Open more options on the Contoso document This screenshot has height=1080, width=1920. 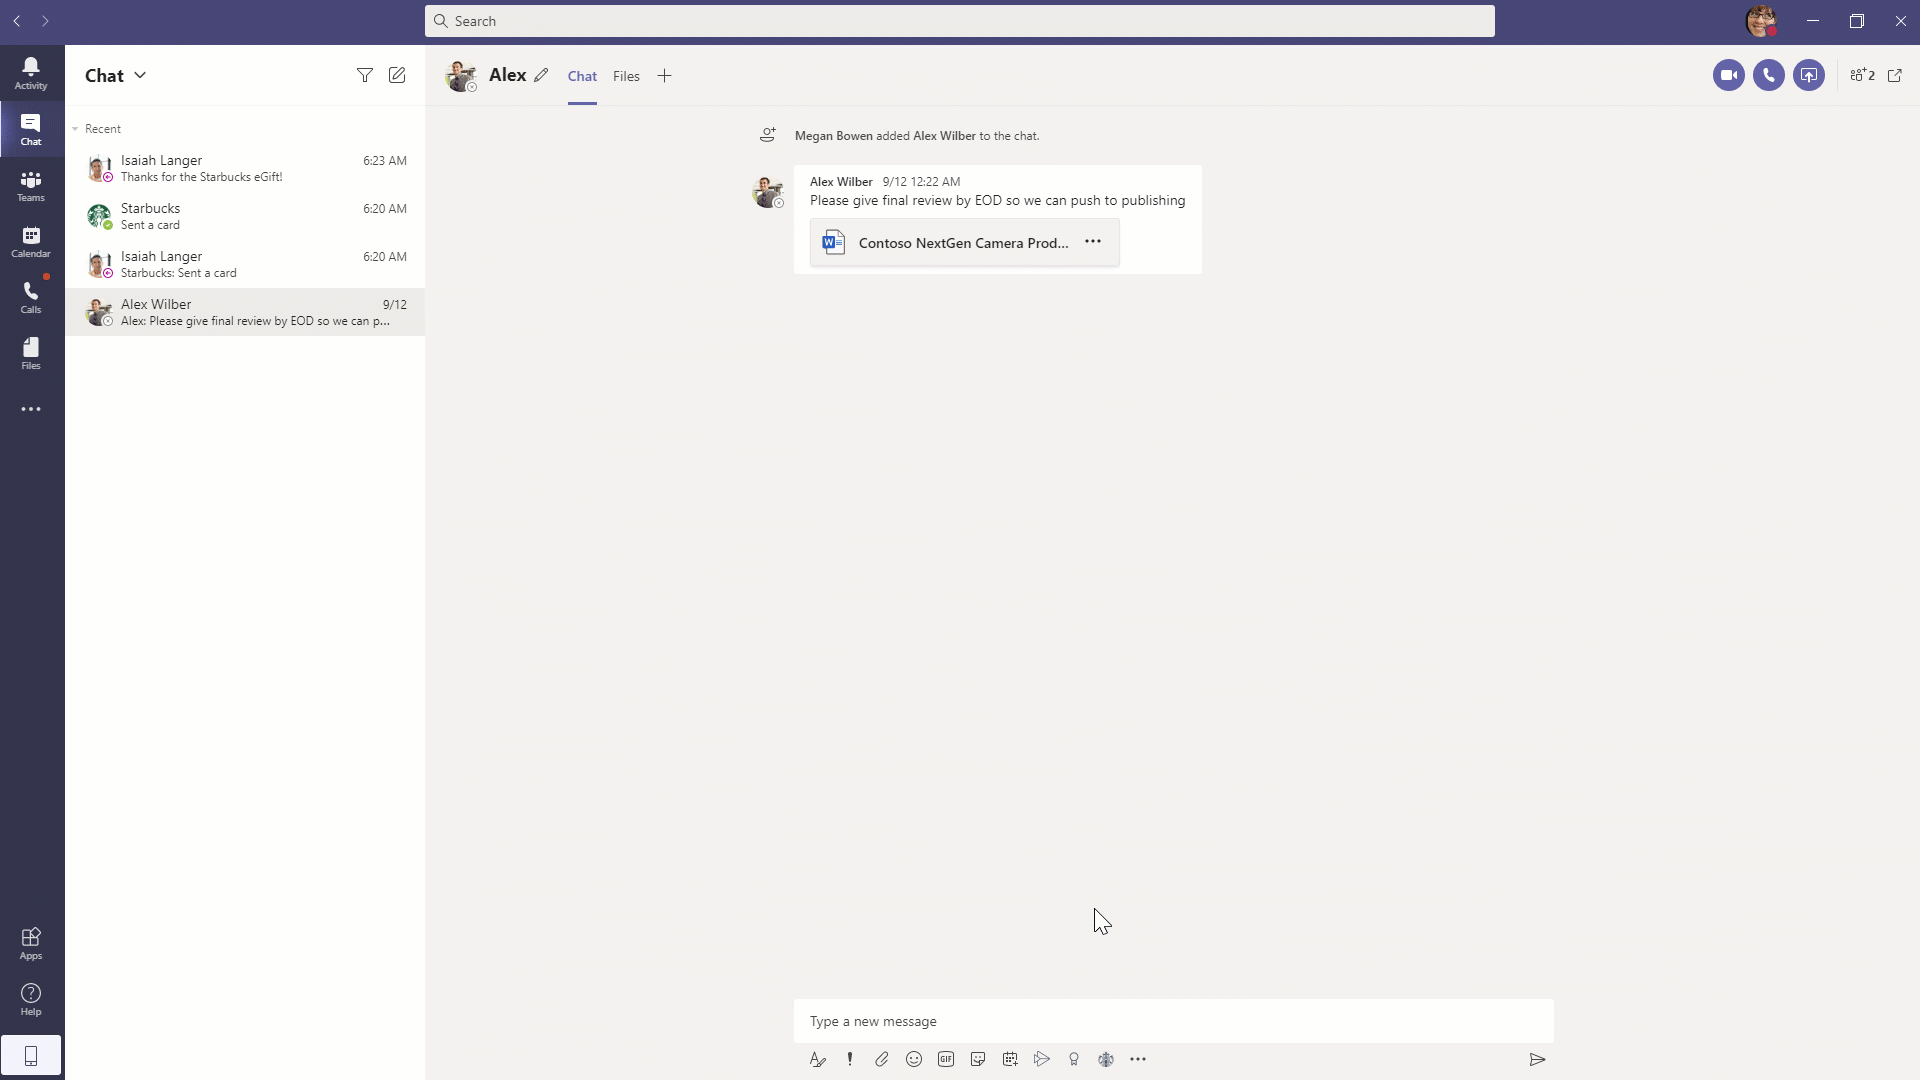[1093, 241]
